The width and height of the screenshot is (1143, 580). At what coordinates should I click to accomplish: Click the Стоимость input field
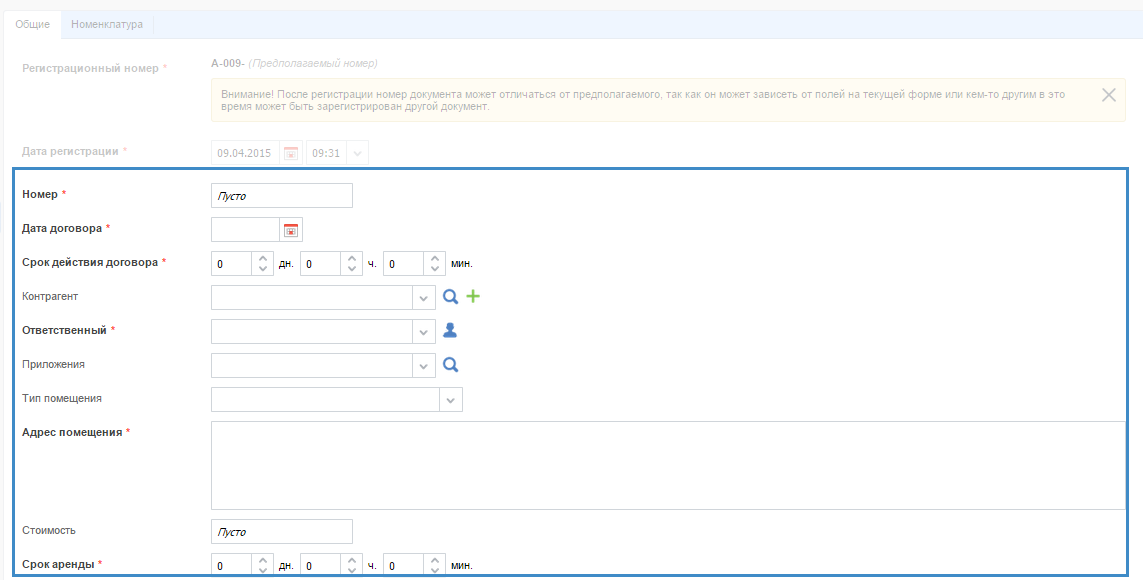coord(282,532)
